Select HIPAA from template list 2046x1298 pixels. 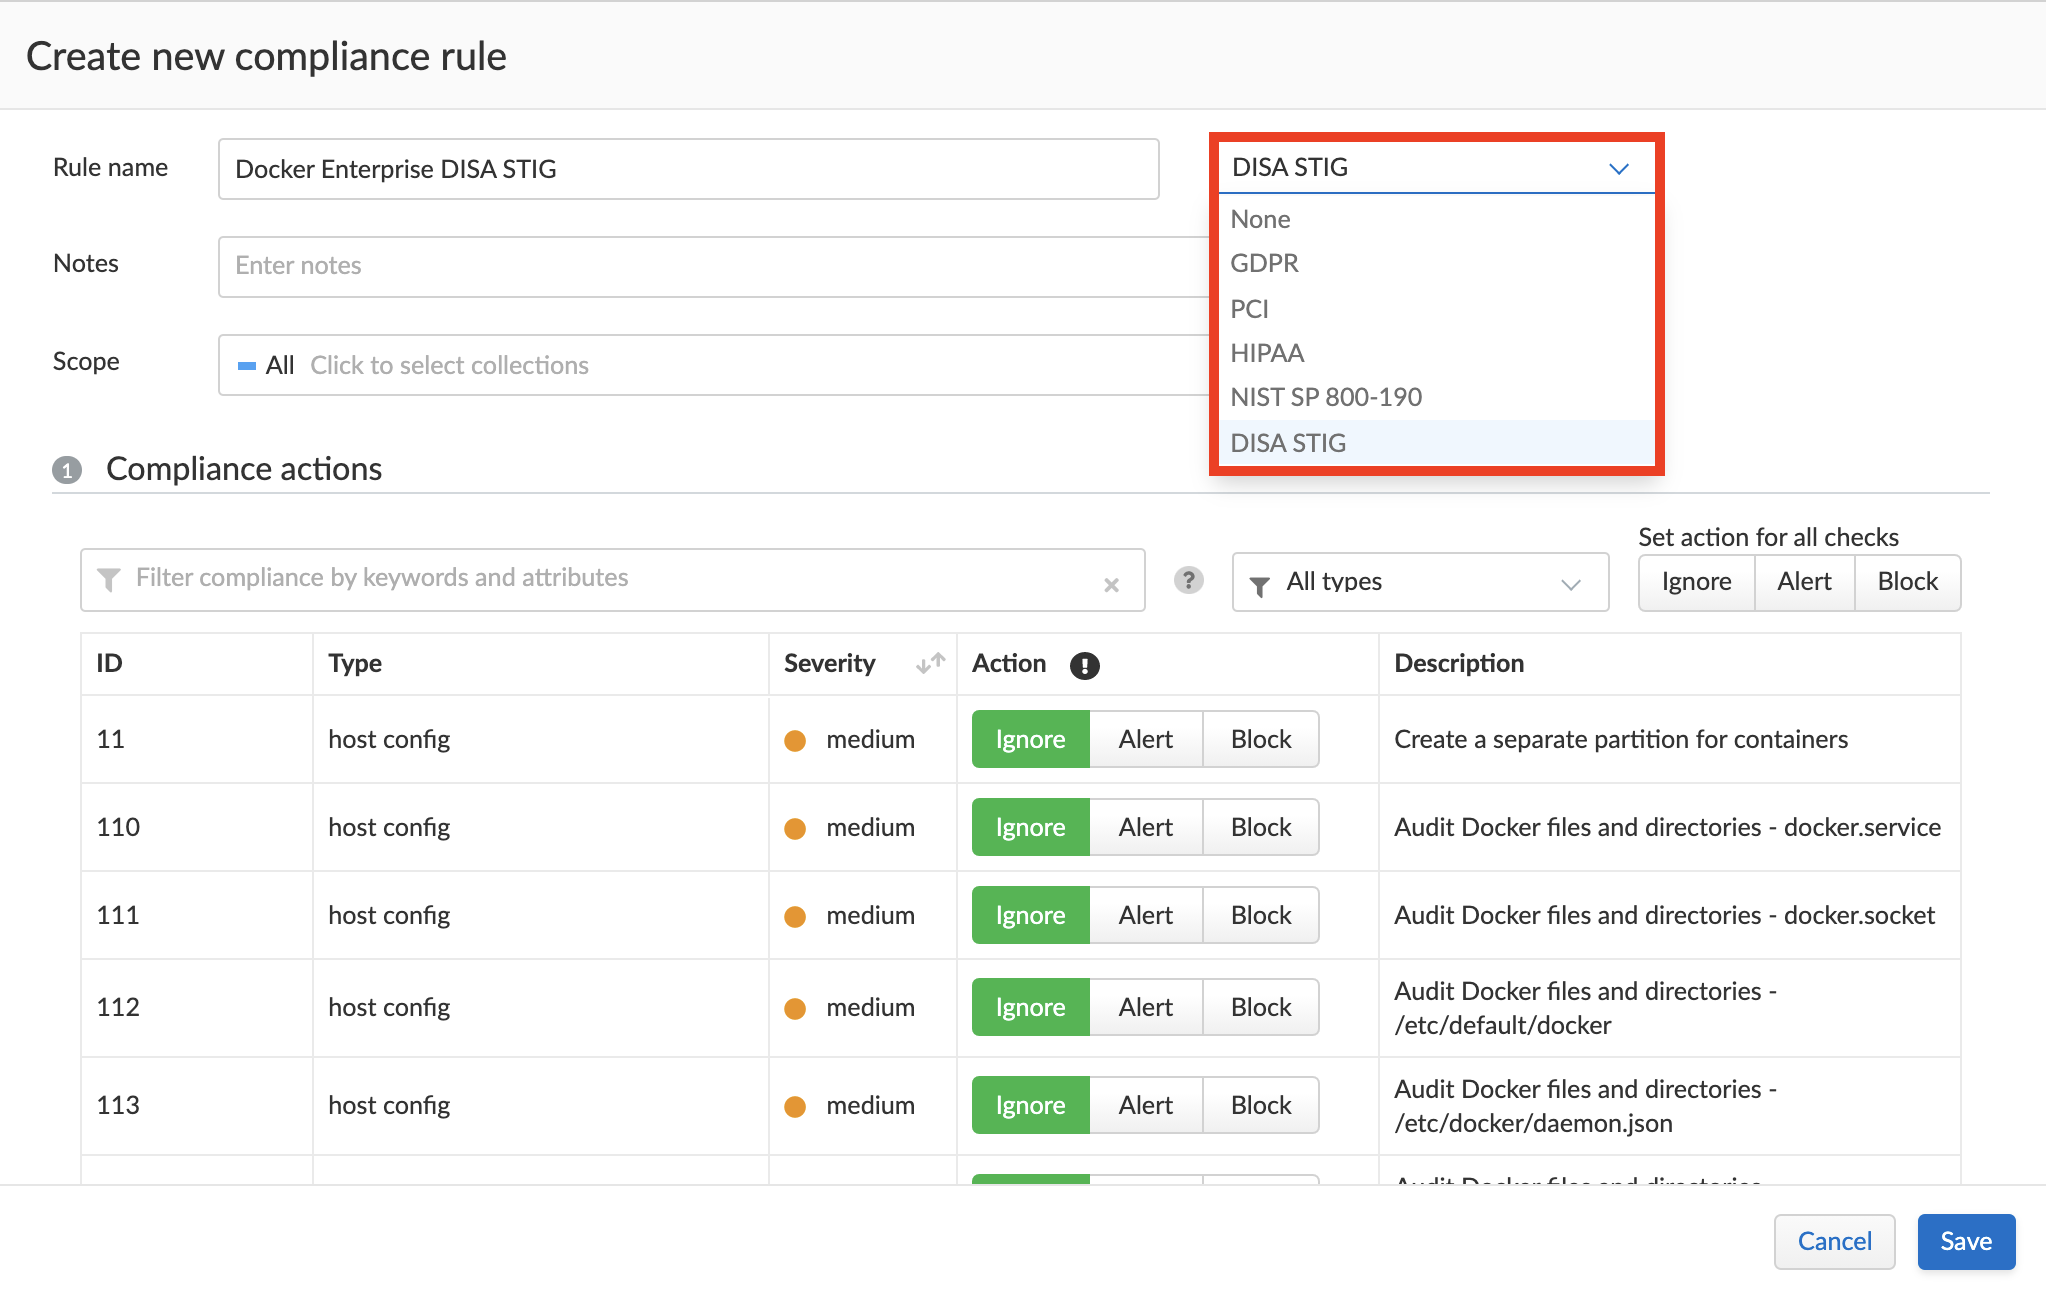tap(1436, 353)
